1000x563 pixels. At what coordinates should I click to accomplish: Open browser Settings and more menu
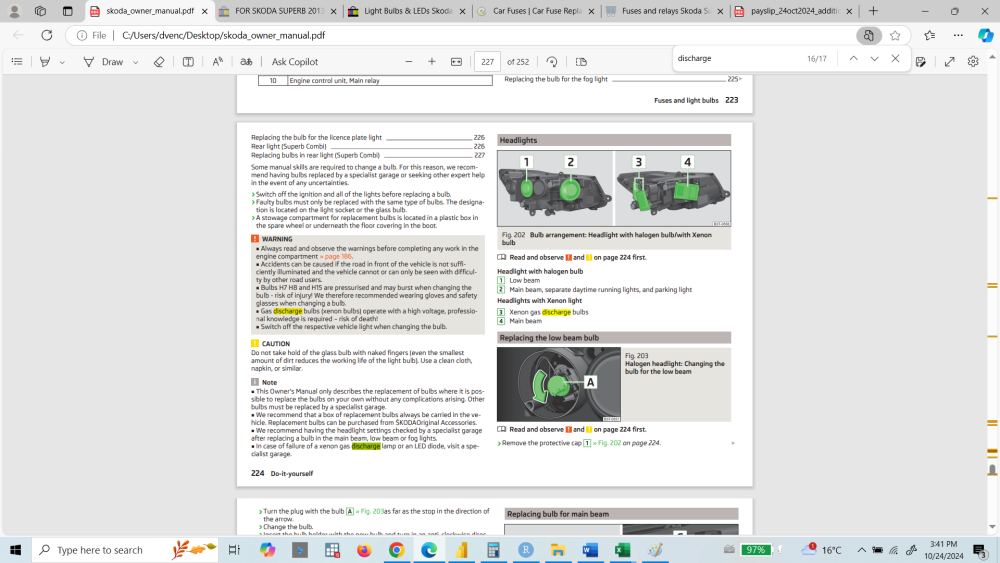pos(958,35)
